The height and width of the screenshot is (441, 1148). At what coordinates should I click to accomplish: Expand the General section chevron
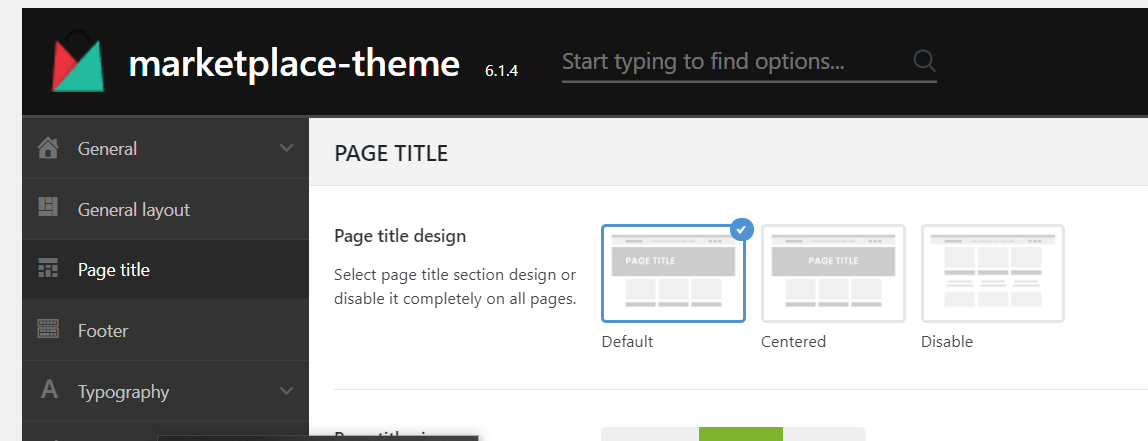(x=286, y=149)
